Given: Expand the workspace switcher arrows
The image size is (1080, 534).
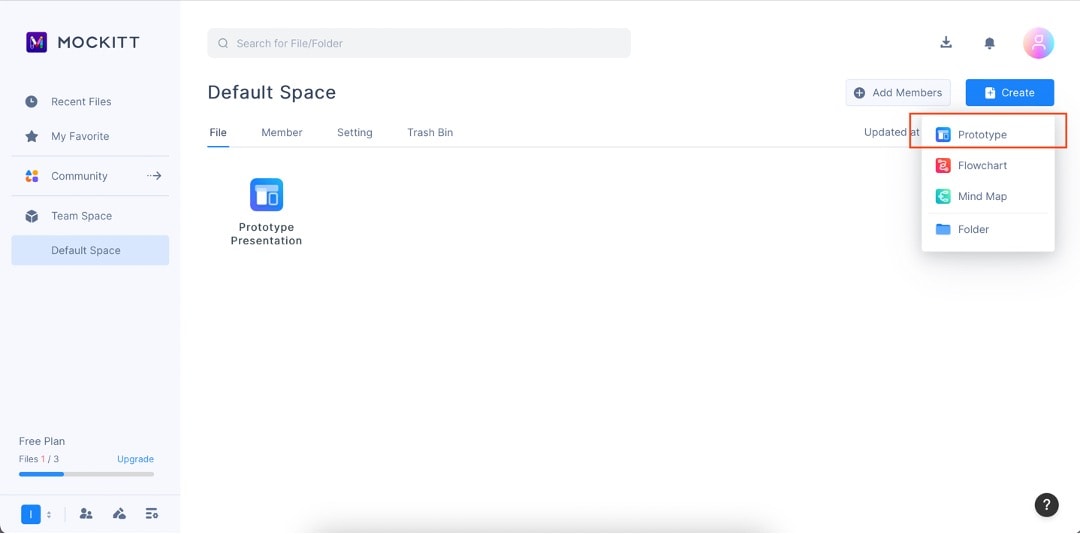Looking at the screenshot, I should pos(49,514).
